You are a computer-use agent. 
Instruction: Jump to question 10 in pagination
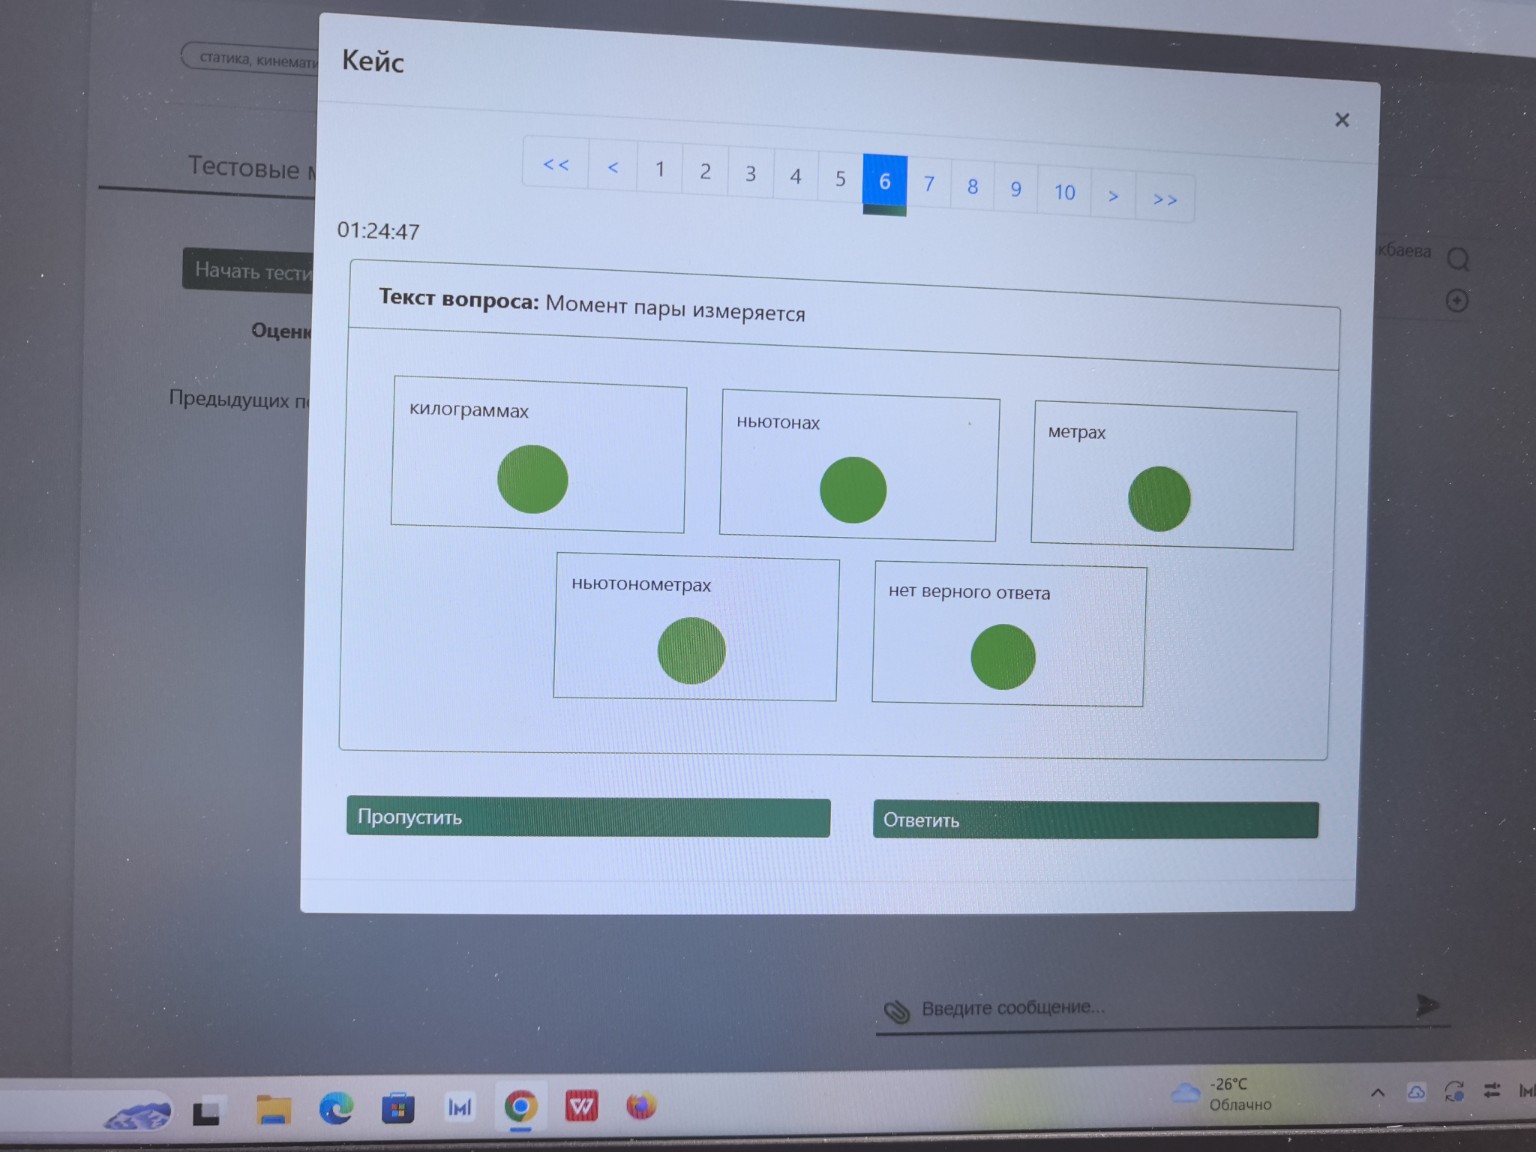[x=1064, y=192]
